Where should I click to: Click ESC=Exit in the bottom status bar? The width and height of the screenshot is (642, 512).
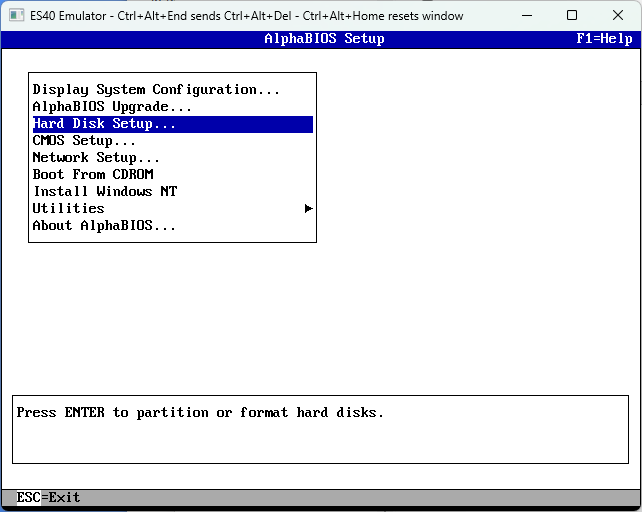(48, 497)
